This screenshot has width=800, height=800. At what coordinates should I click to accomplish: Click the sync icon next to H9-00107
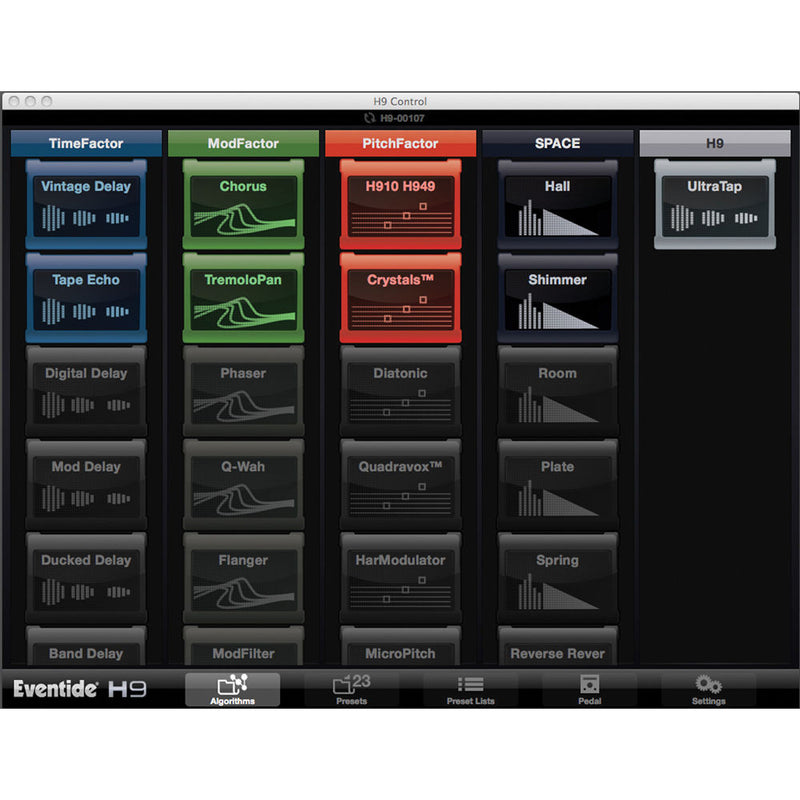pos(371,116)
